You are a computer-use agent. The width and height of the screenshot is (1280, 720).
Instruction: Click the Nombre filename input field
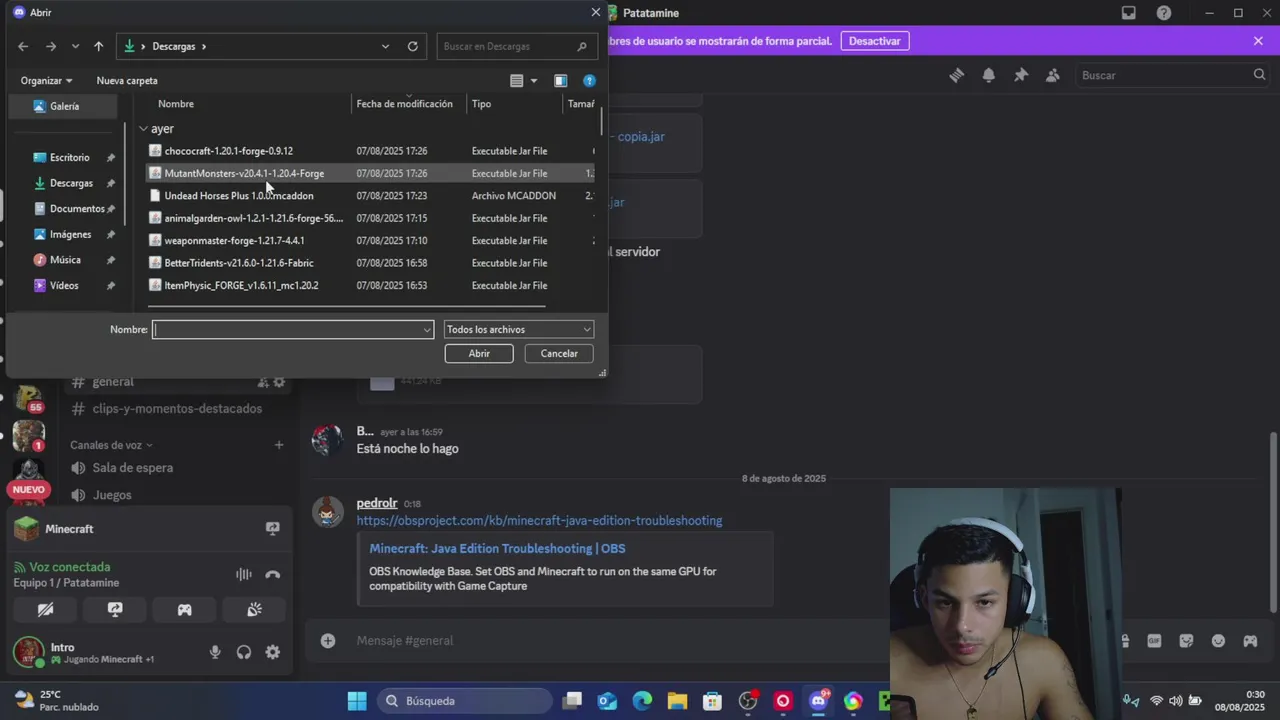point(286,329)
